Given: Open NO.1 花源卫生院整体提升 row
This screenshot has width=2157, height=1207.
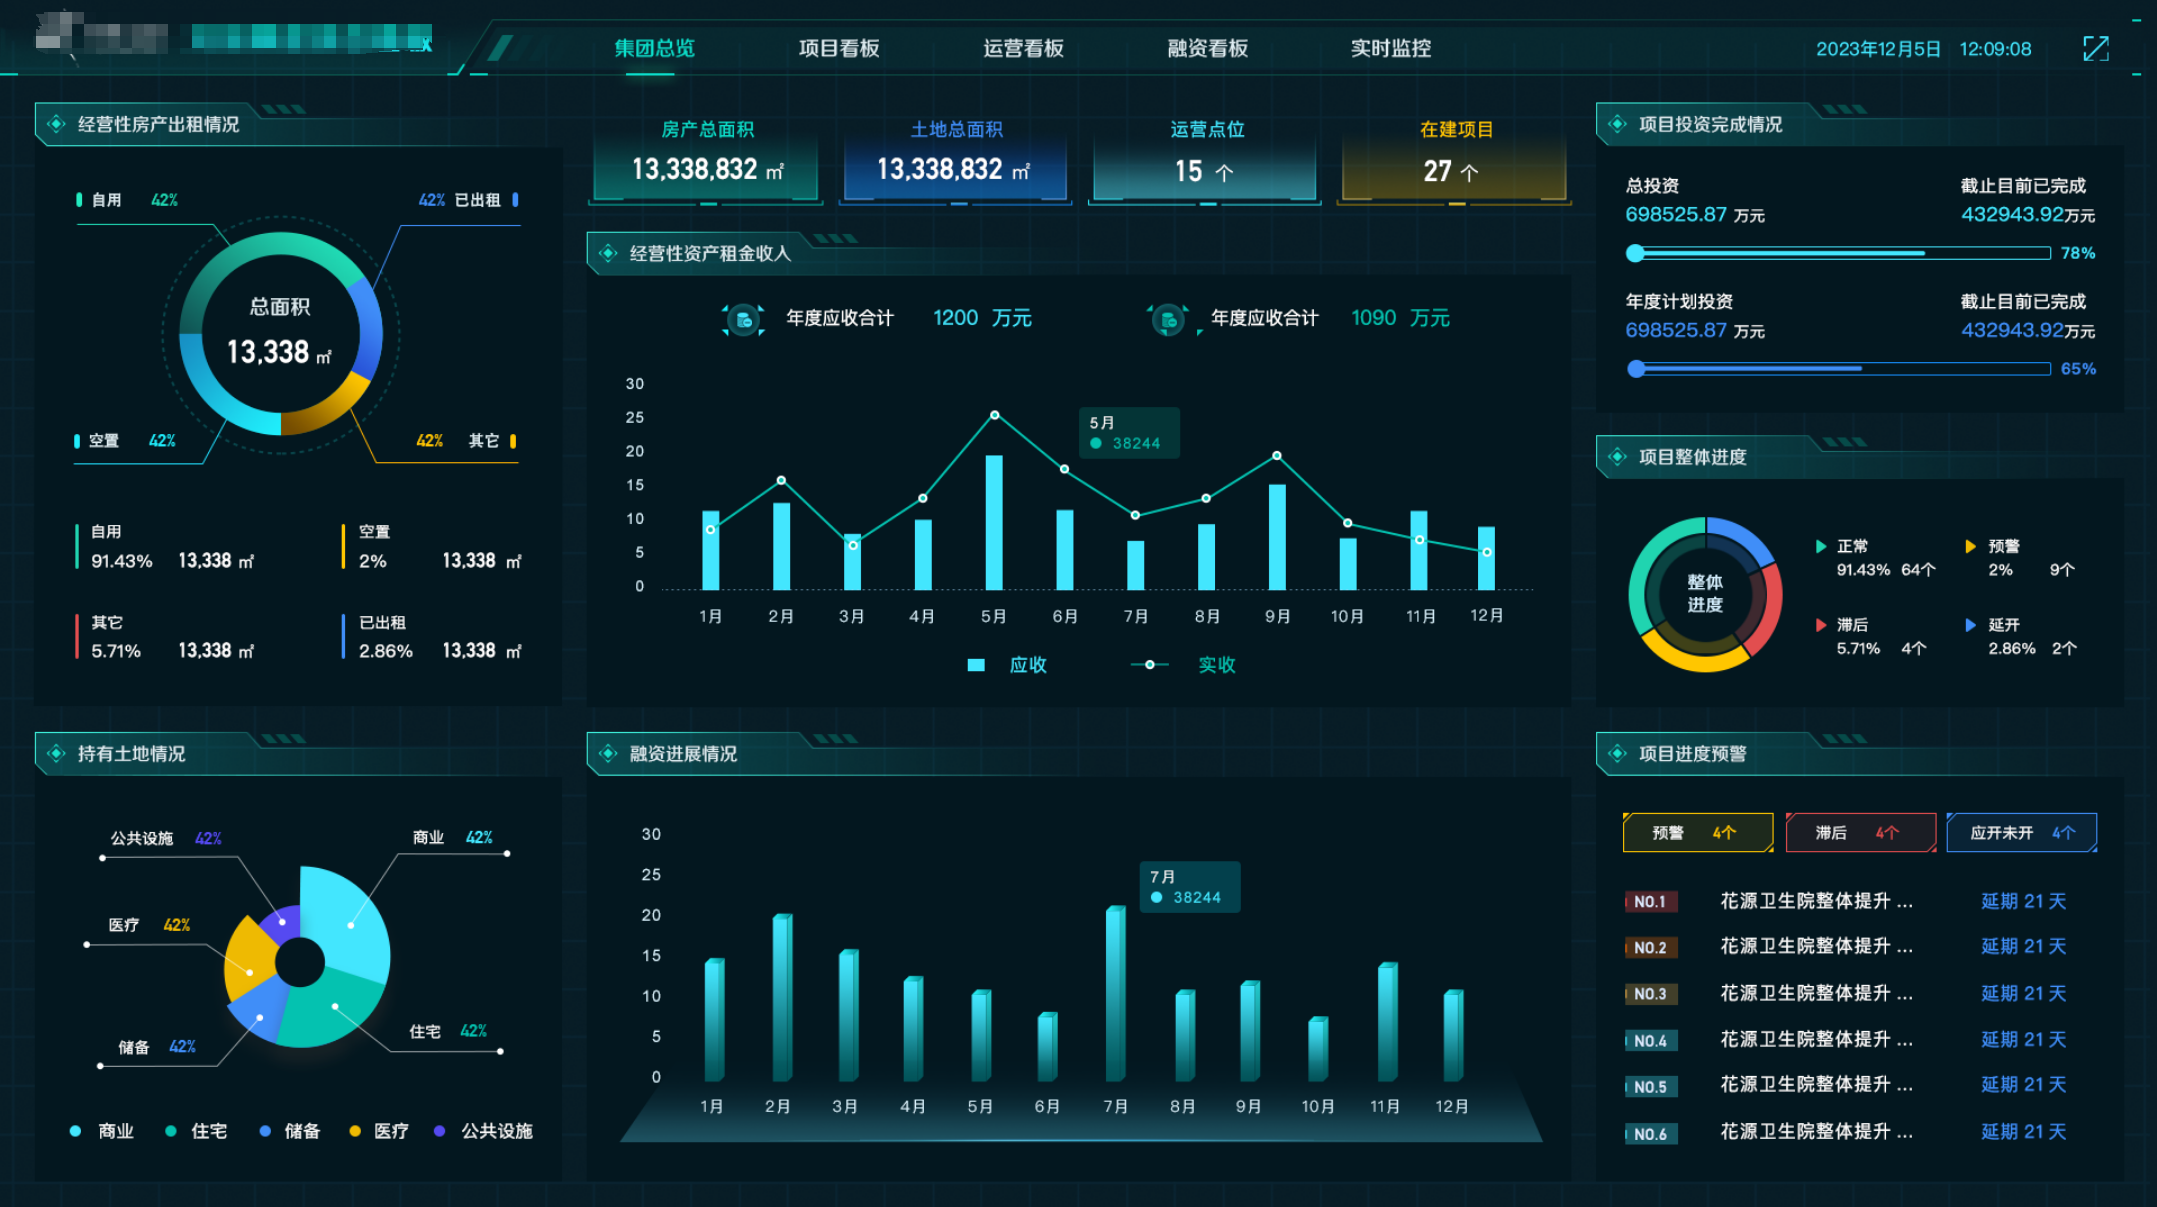Looking at the screenshot, I should click(x=1846, y=901).
